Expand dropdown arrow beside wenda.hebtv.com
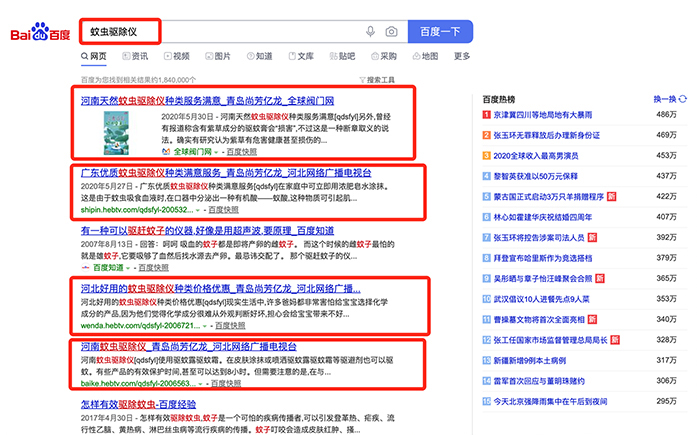 tap(204, 326)
